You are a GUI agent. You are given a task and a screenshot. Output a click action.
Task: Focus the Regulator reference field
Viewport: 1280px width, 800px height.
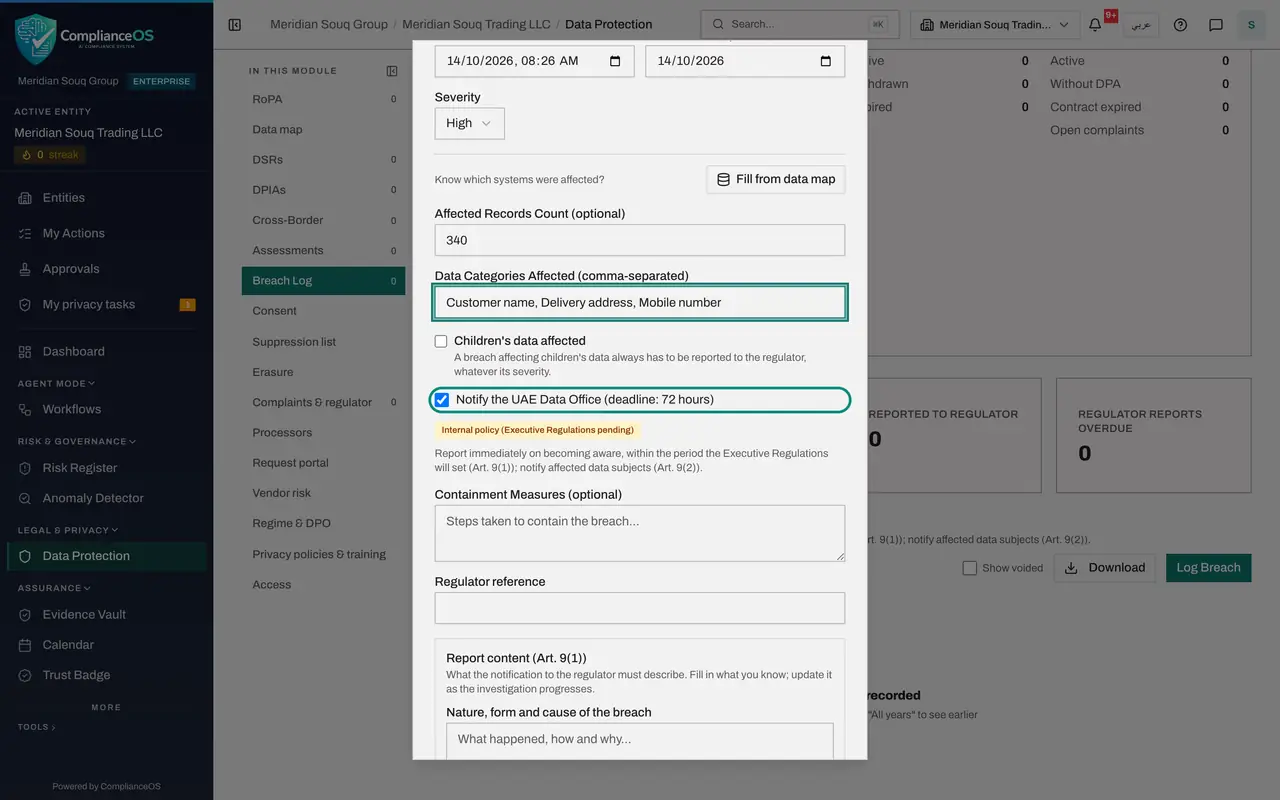pos(640,608)
